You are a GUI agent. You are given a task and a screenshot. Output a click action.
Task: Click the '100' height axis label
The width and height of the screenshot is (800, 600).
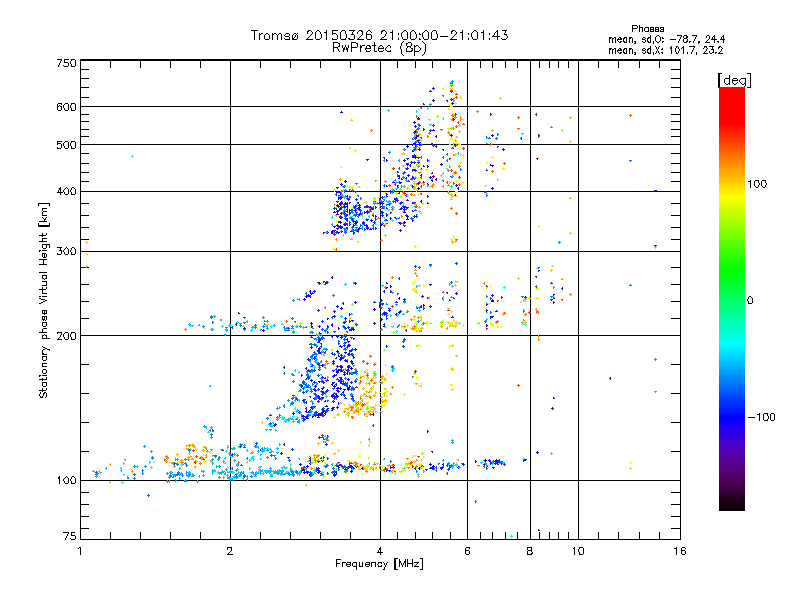pos(66,481)
